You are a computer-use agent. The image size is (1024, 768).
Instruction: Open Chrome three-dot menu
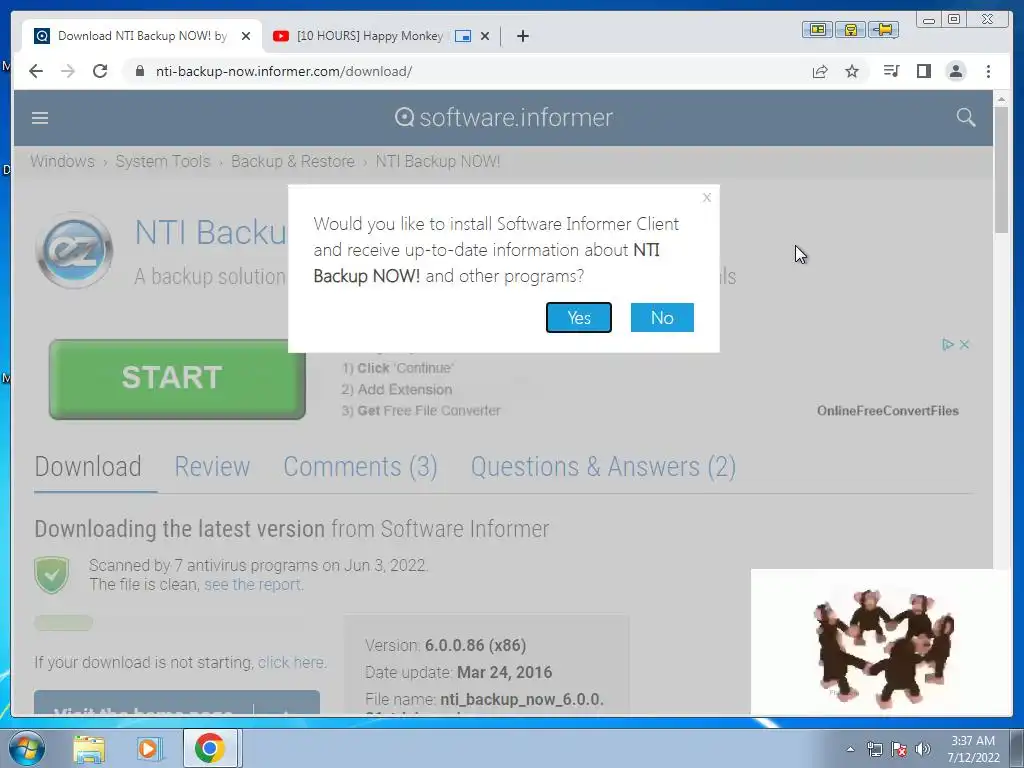click(988, 71)
